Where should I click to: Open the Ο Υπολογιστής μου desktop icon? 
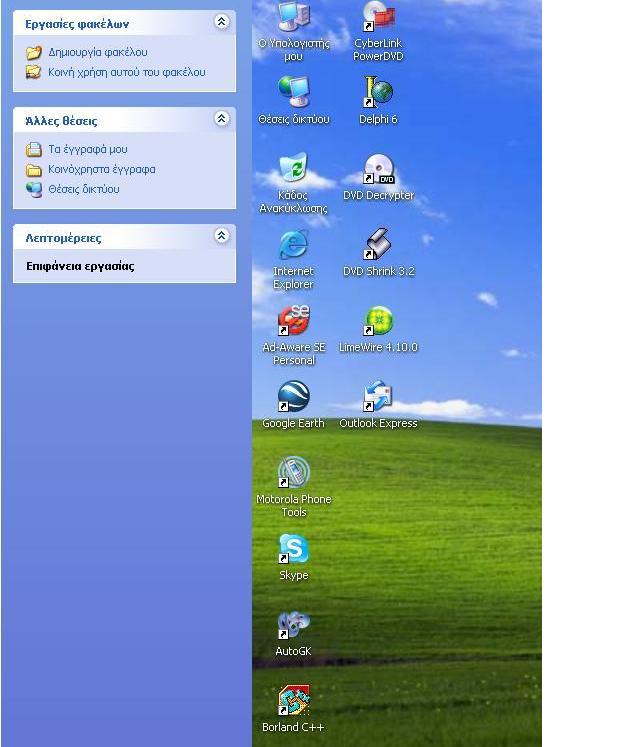[x=294, y=17]
